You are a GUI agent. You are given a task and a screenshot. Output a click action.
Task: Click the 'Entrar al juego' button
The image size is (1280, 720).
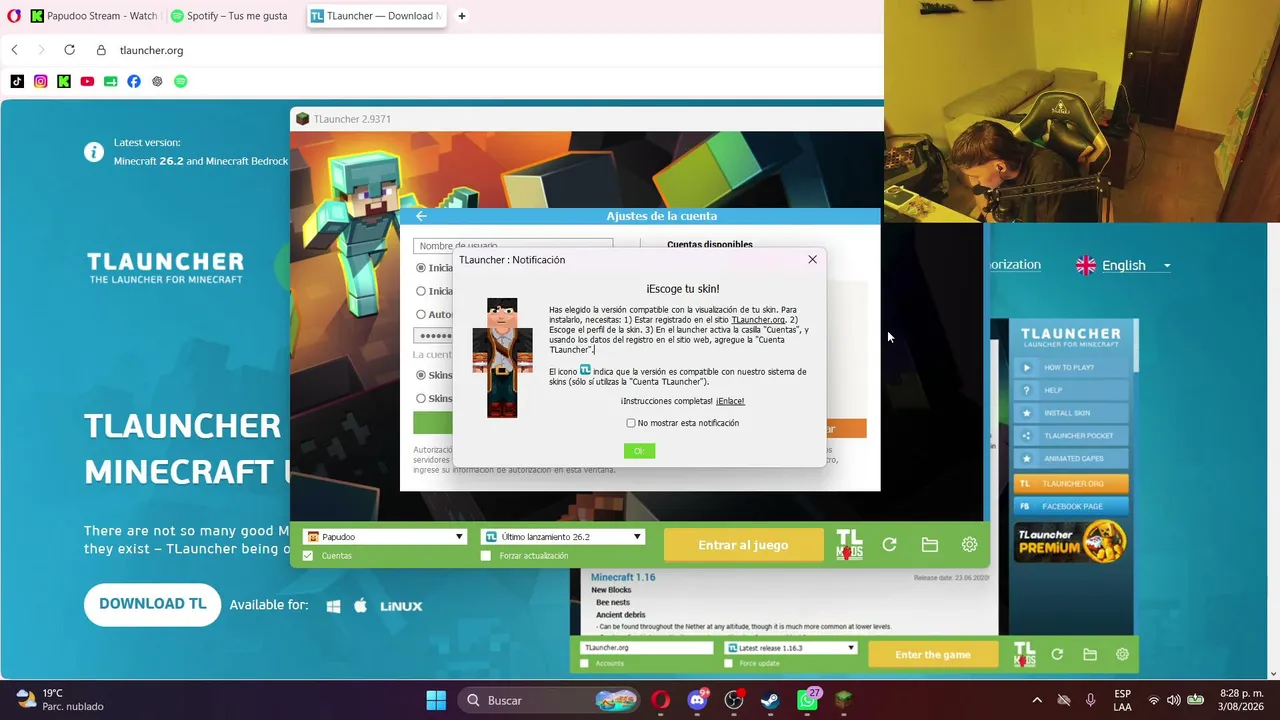point(743,545)
